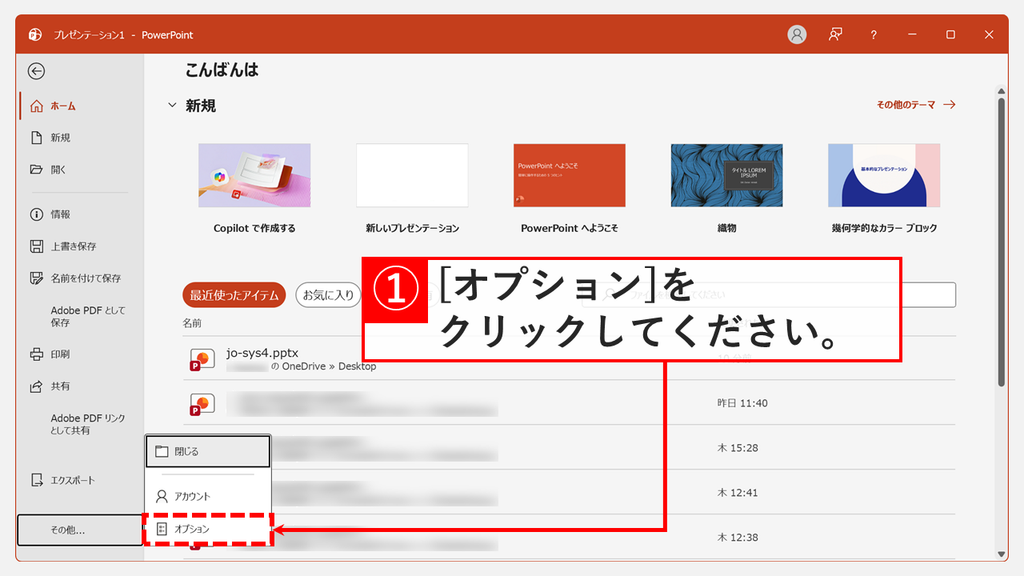Click the save-as icon beside 名前を付けて保存
Viewport: 1024px width, 576px height.
37,278
